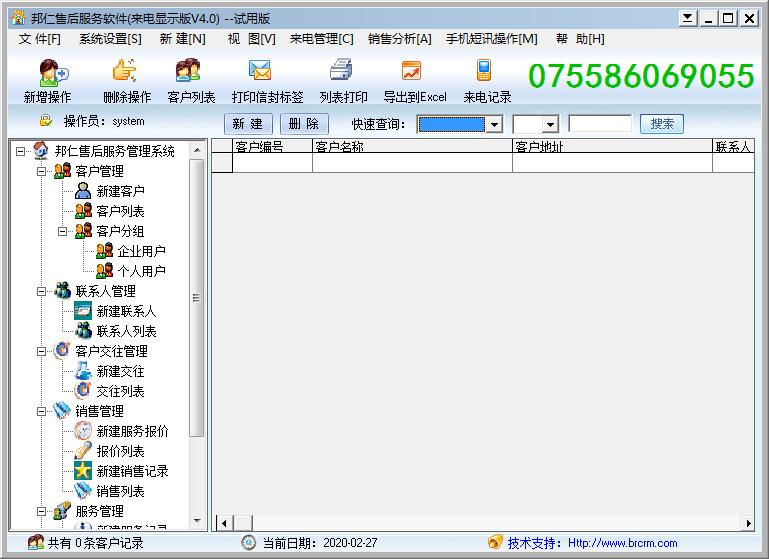
Task: Click the tree panel scroll-up arrow
Action: pyautogui.click(x=197, y=150)
